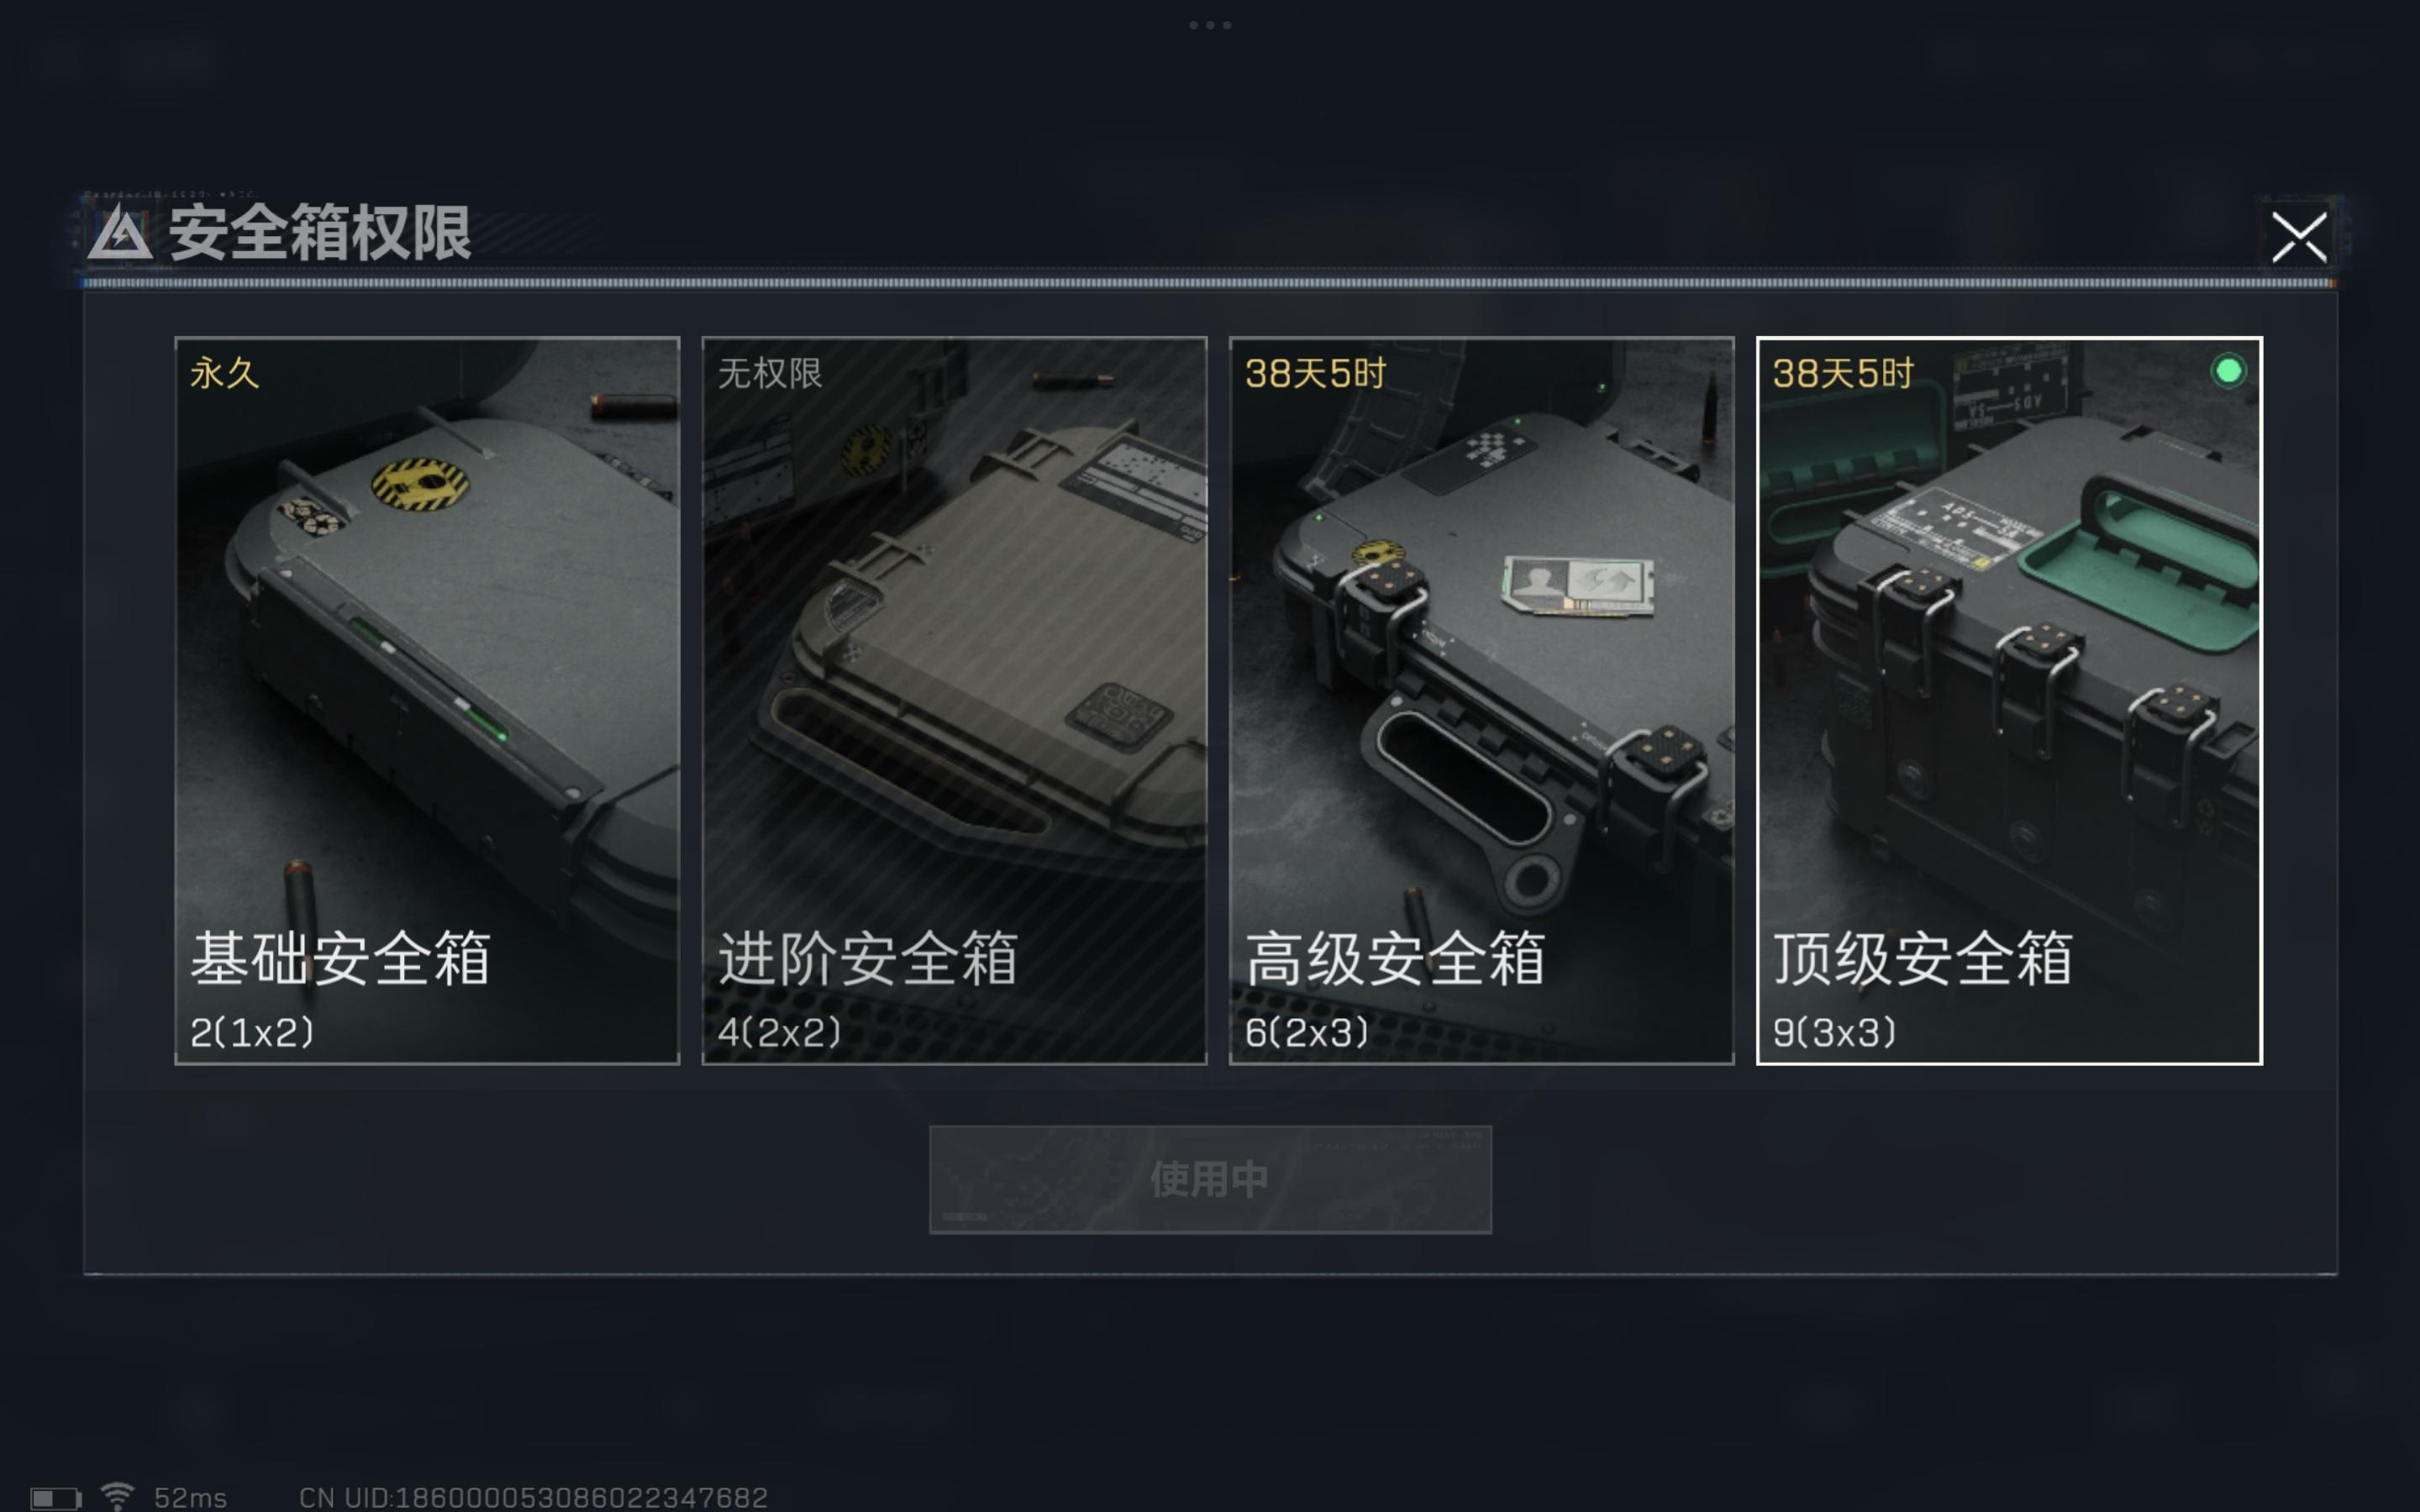Choose the 顶级安全箱 card
This screenshot has width=2420, height=1512.
tap(2009, 700)
